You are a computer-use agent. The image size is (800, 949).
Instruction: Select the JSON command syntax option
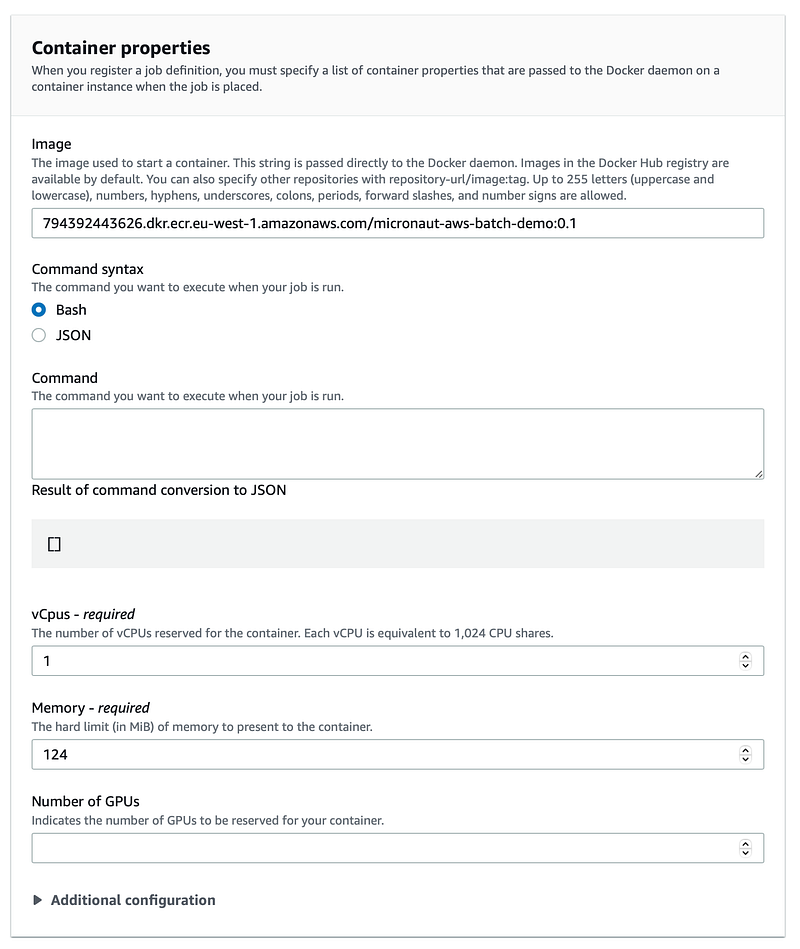tap(39, 335)
